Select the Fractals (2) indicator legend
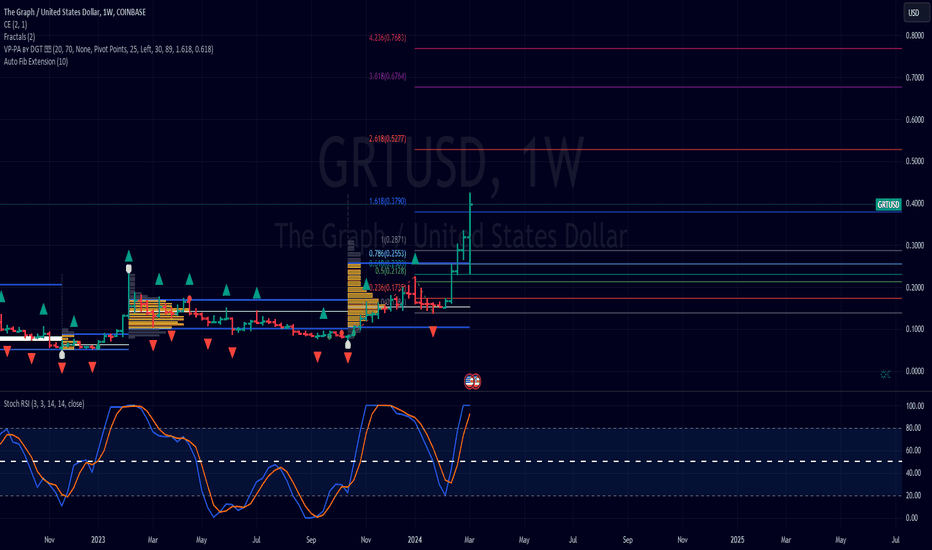This screenshot has height=550, width=932. tap(19, 37)
